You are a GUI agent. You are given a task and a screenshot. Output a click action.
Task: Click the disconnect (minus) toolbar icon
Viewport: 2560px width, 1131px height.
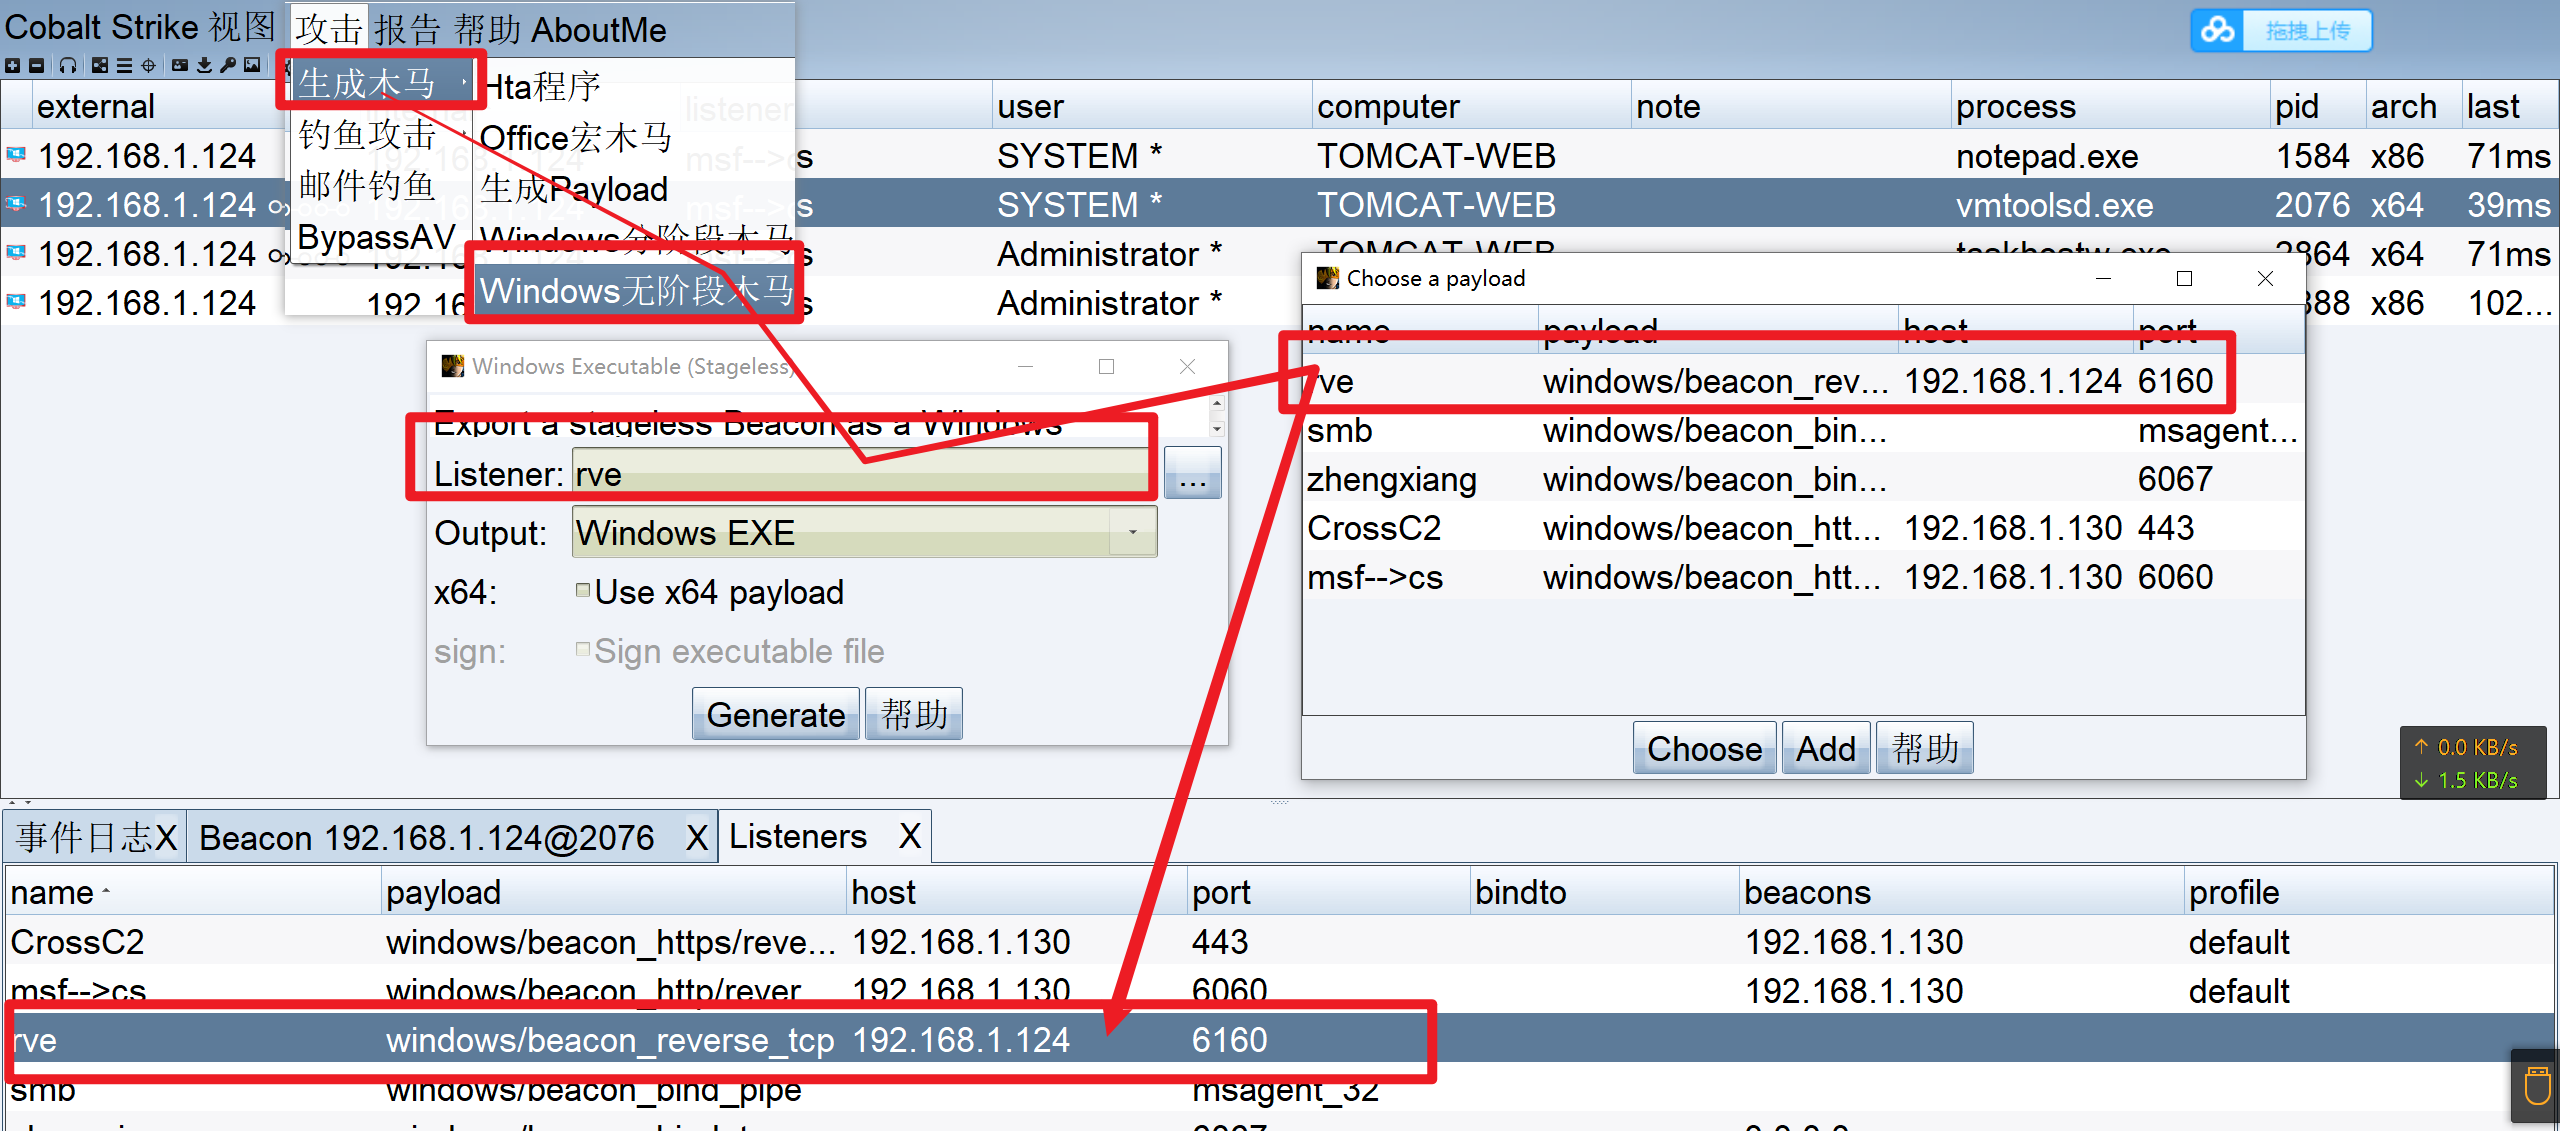[36, 66]
